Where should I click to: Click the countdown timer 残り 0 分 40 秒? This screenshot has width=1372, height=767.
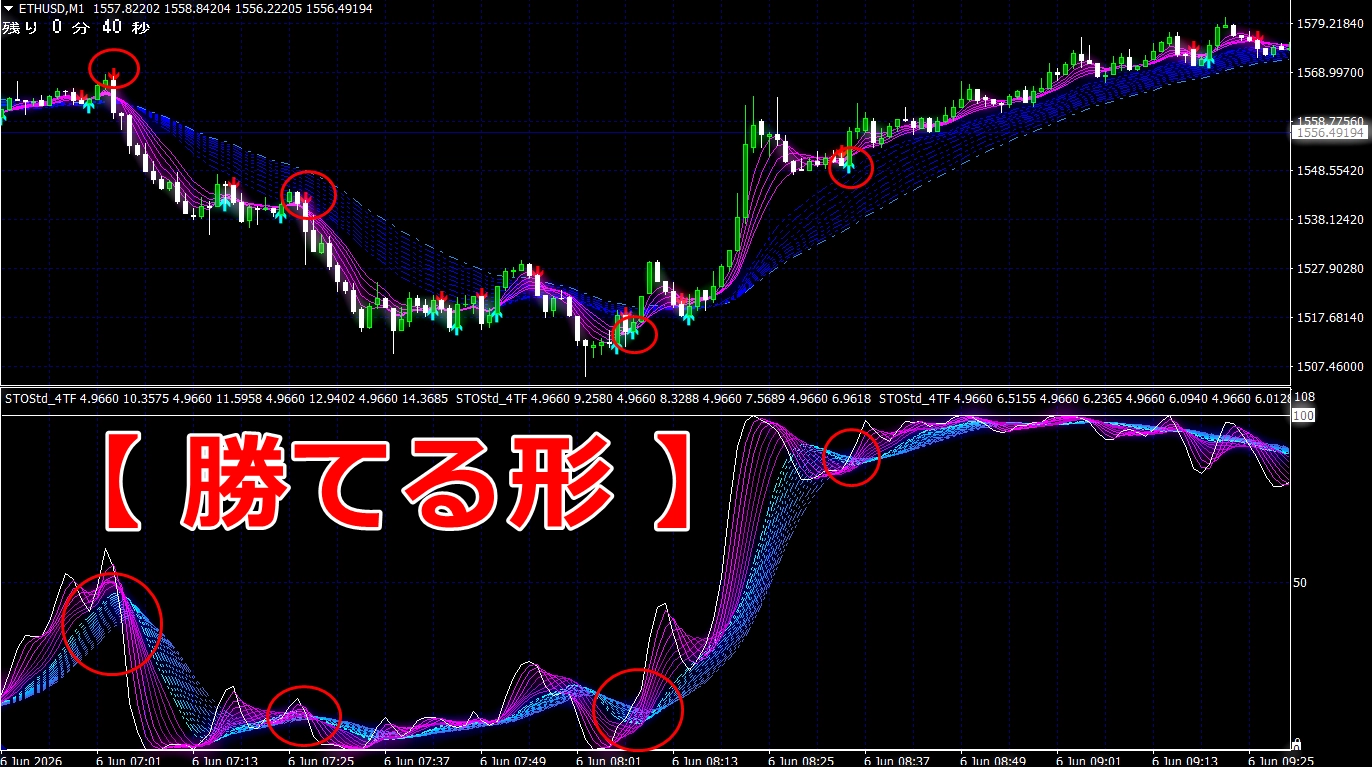tap(76, 28)
